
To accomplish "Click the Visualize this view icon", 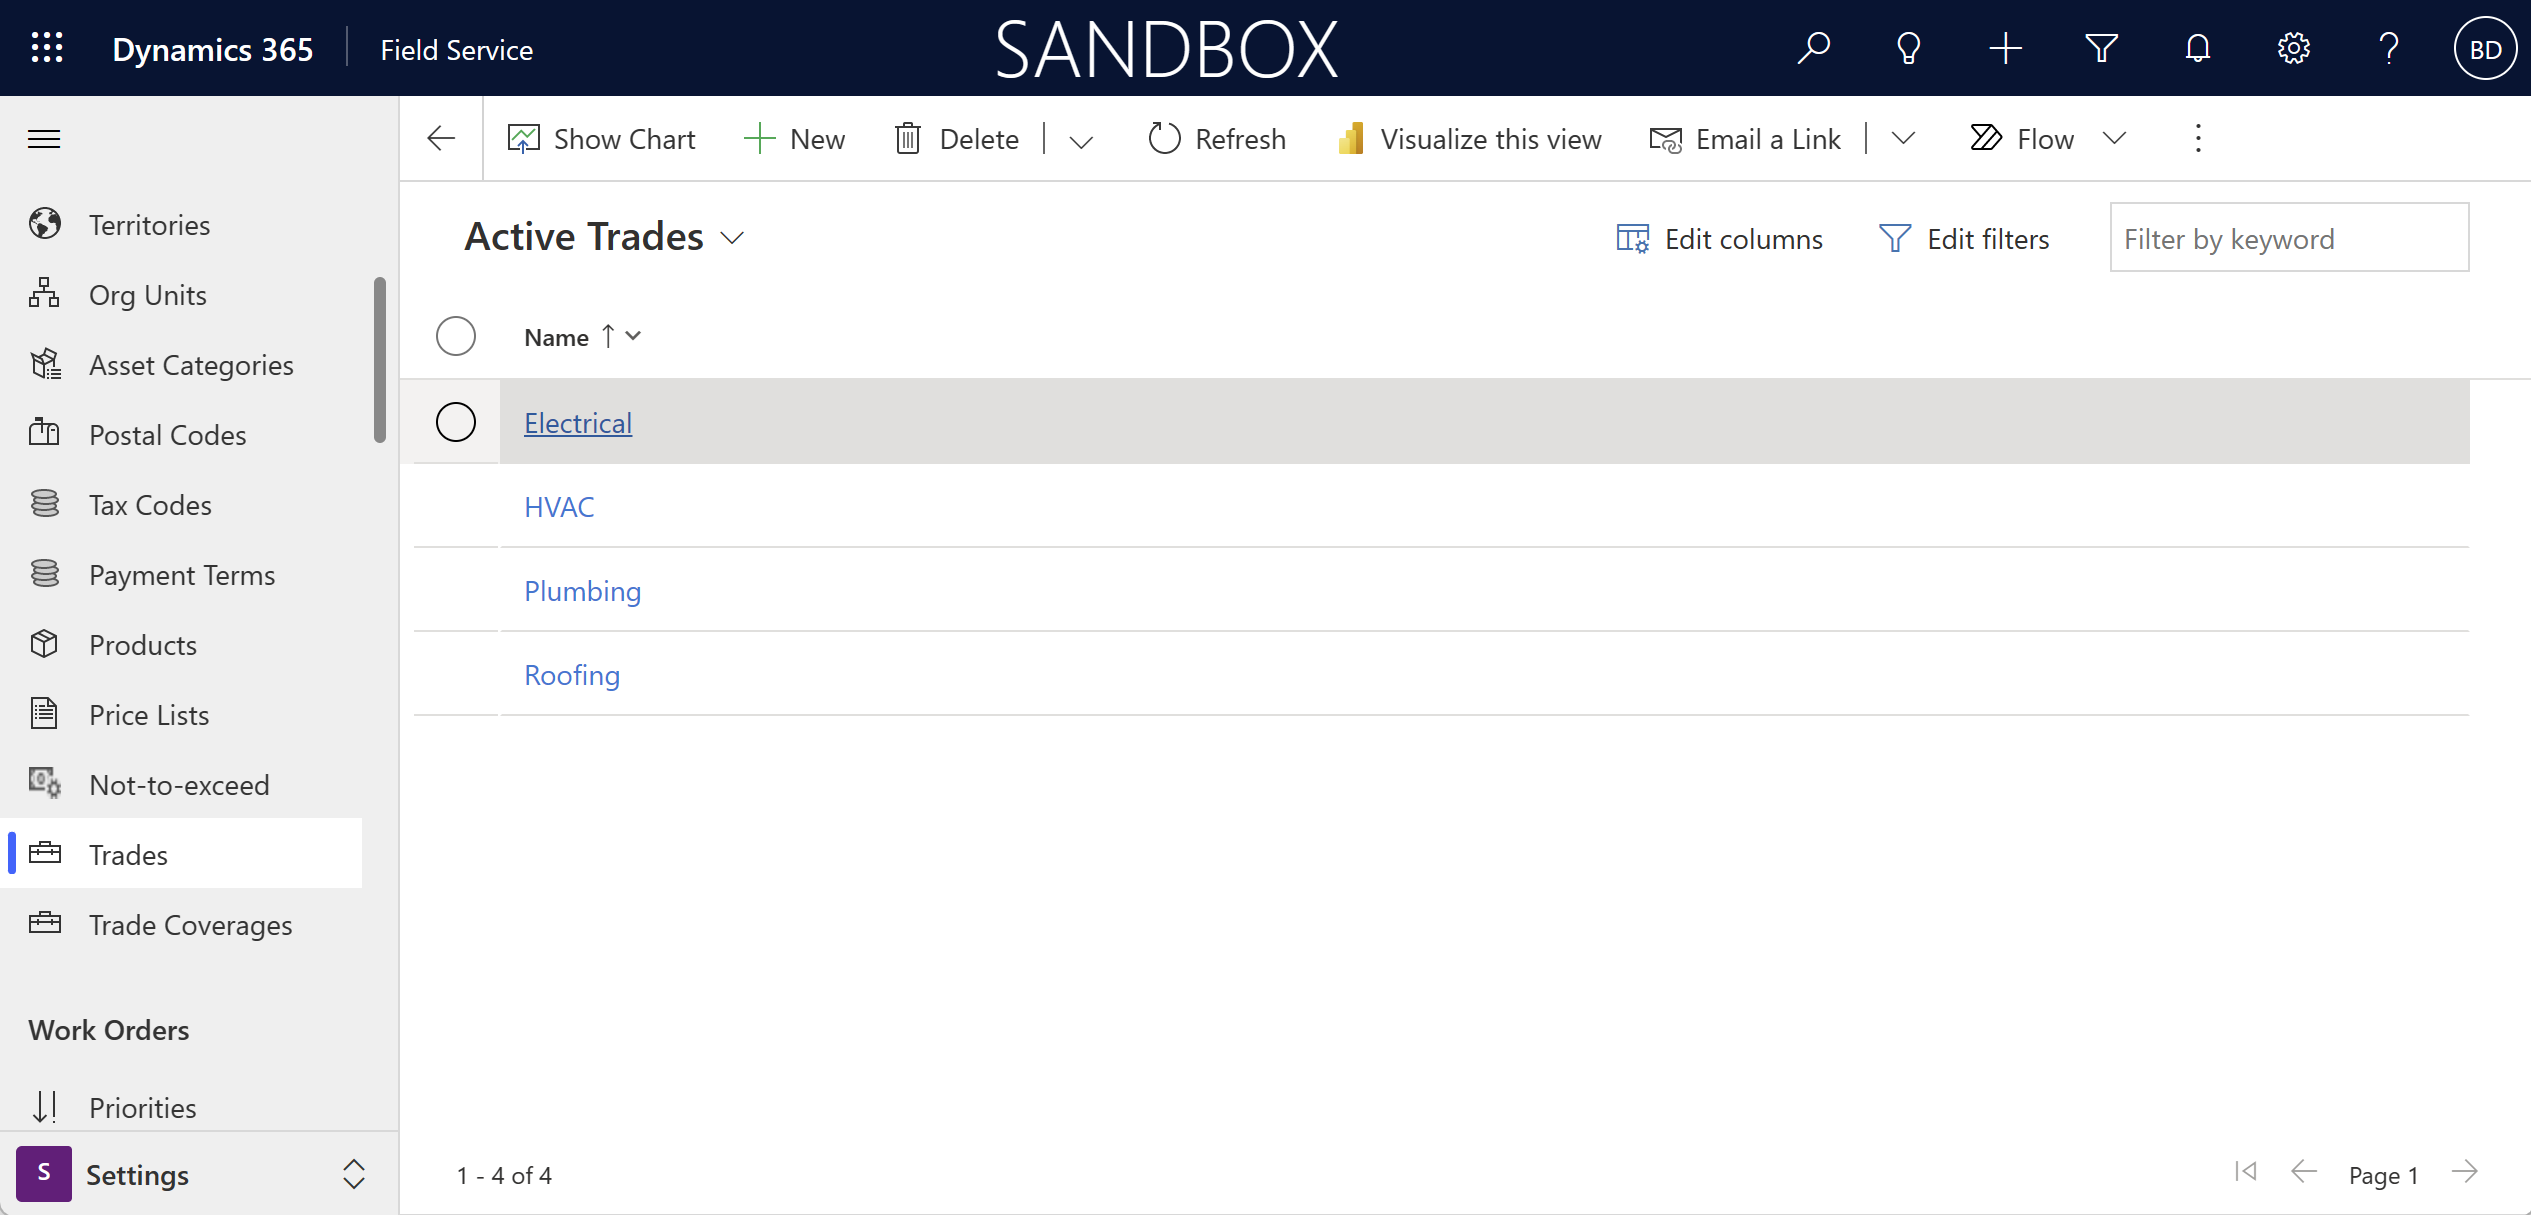I will (1353, 137).
